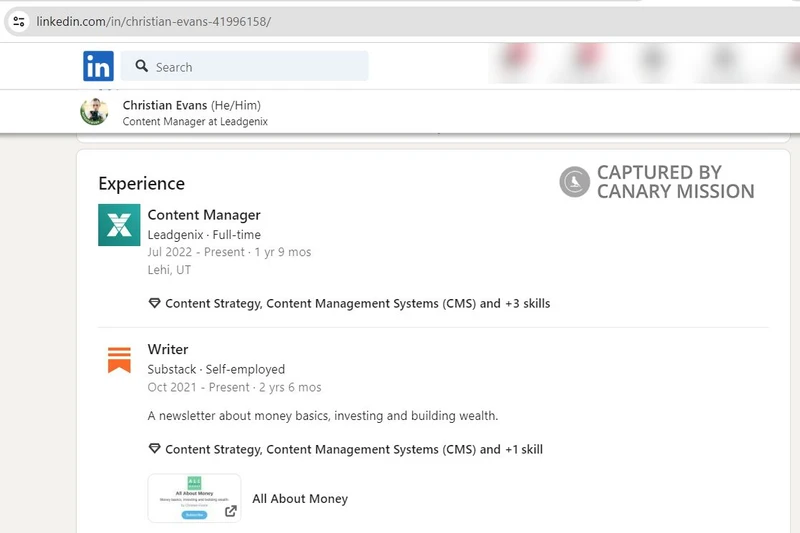Image resolution: width=800 pixels, height=533 pixels.
Task: Open Substack · Self-employed line
Action: click(x=216, y=369)
